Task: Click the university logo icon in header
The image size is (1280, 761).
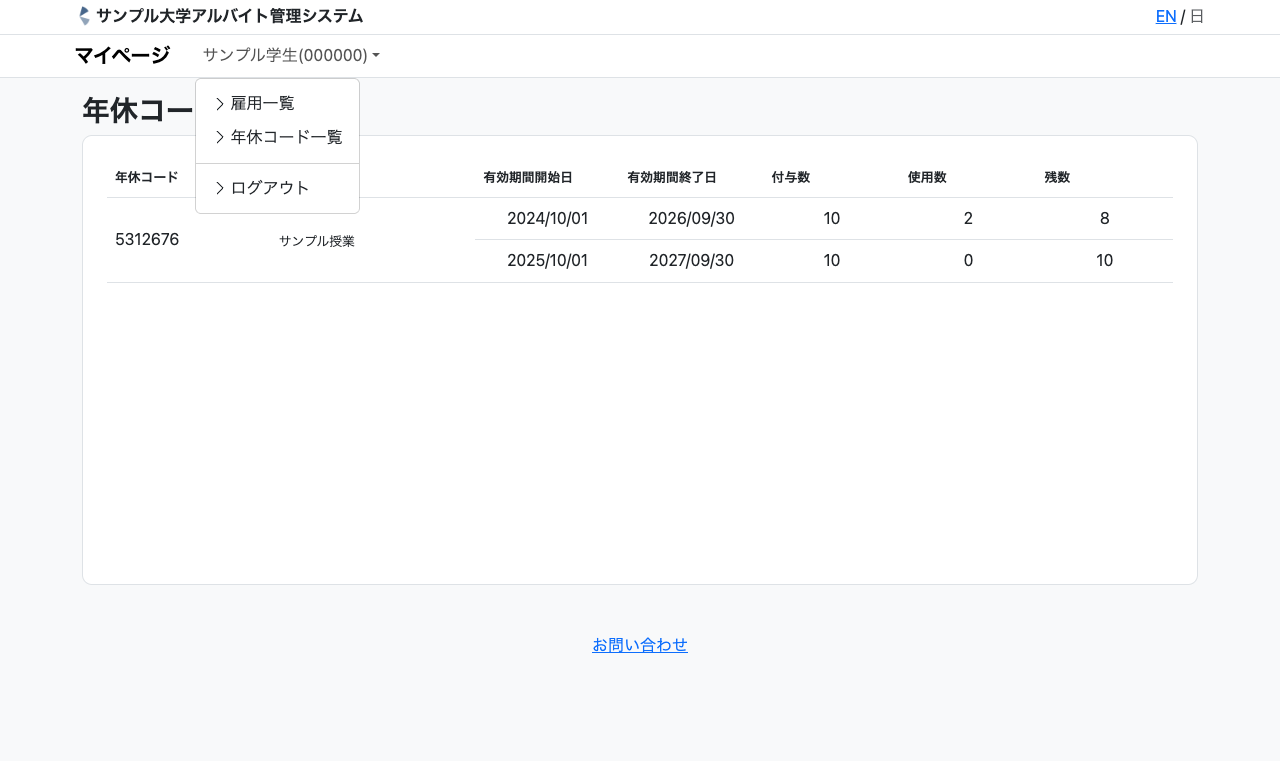Action: tap(84, 16)
